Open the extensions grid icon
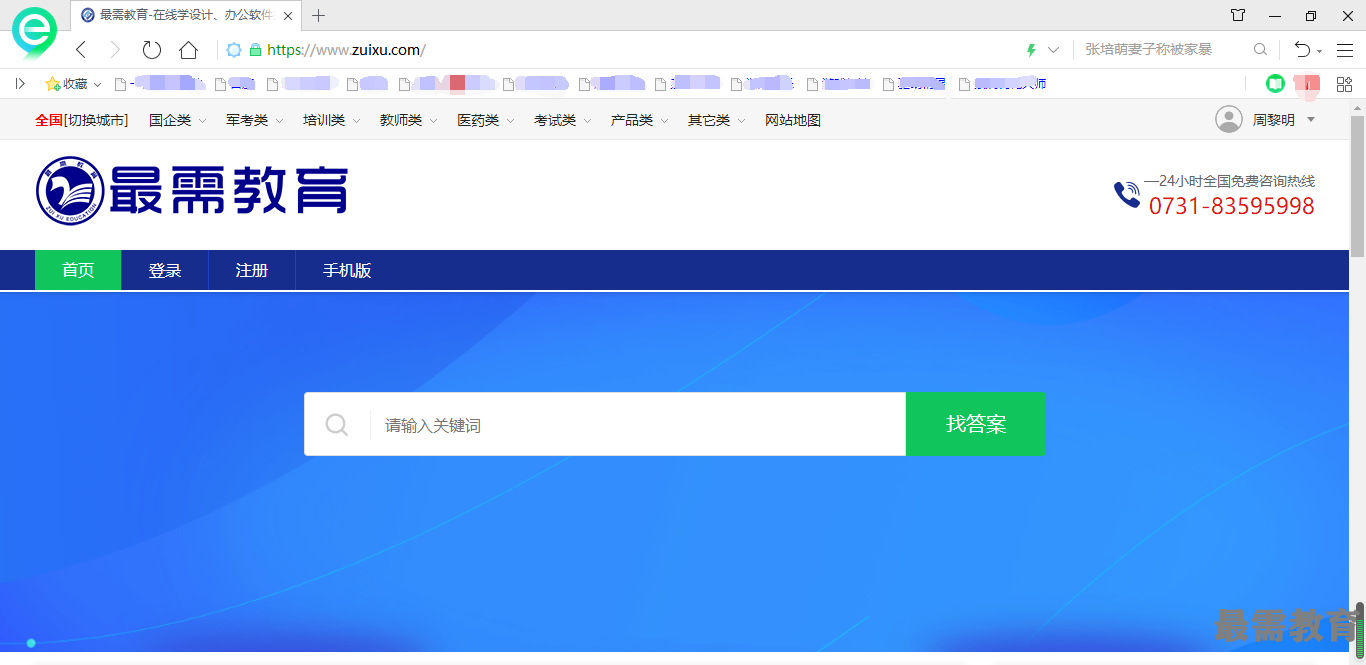This screenshot has height=665, width=1366. pyautogui.click(x=1344, y=84)
